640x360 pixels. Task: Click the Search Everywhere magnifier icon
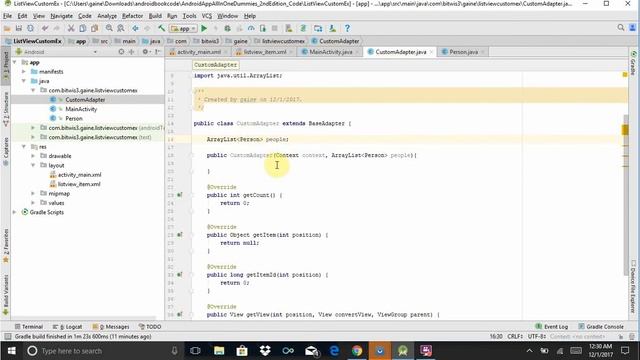pos(621,28)
